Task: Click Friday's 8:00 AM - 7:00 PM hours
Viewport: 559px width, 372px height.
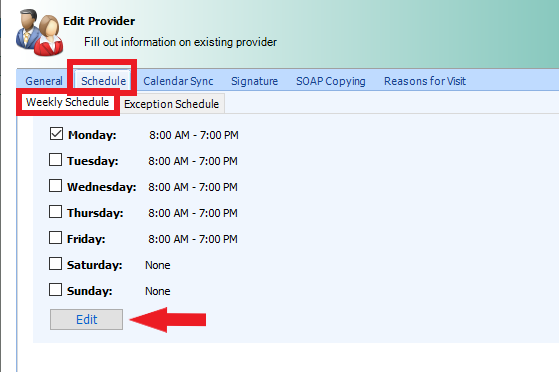Action: tap(193, 239)
